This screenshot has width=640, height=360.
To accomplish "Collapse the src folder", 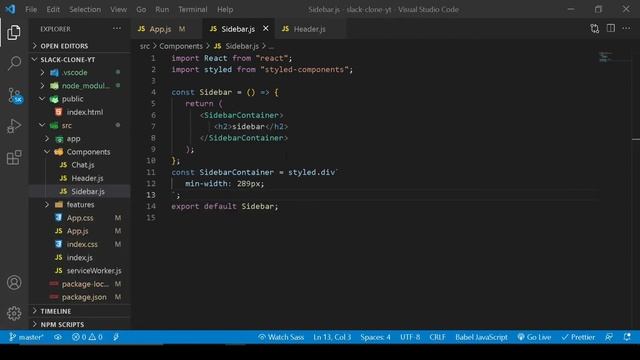I will point(80,125).
